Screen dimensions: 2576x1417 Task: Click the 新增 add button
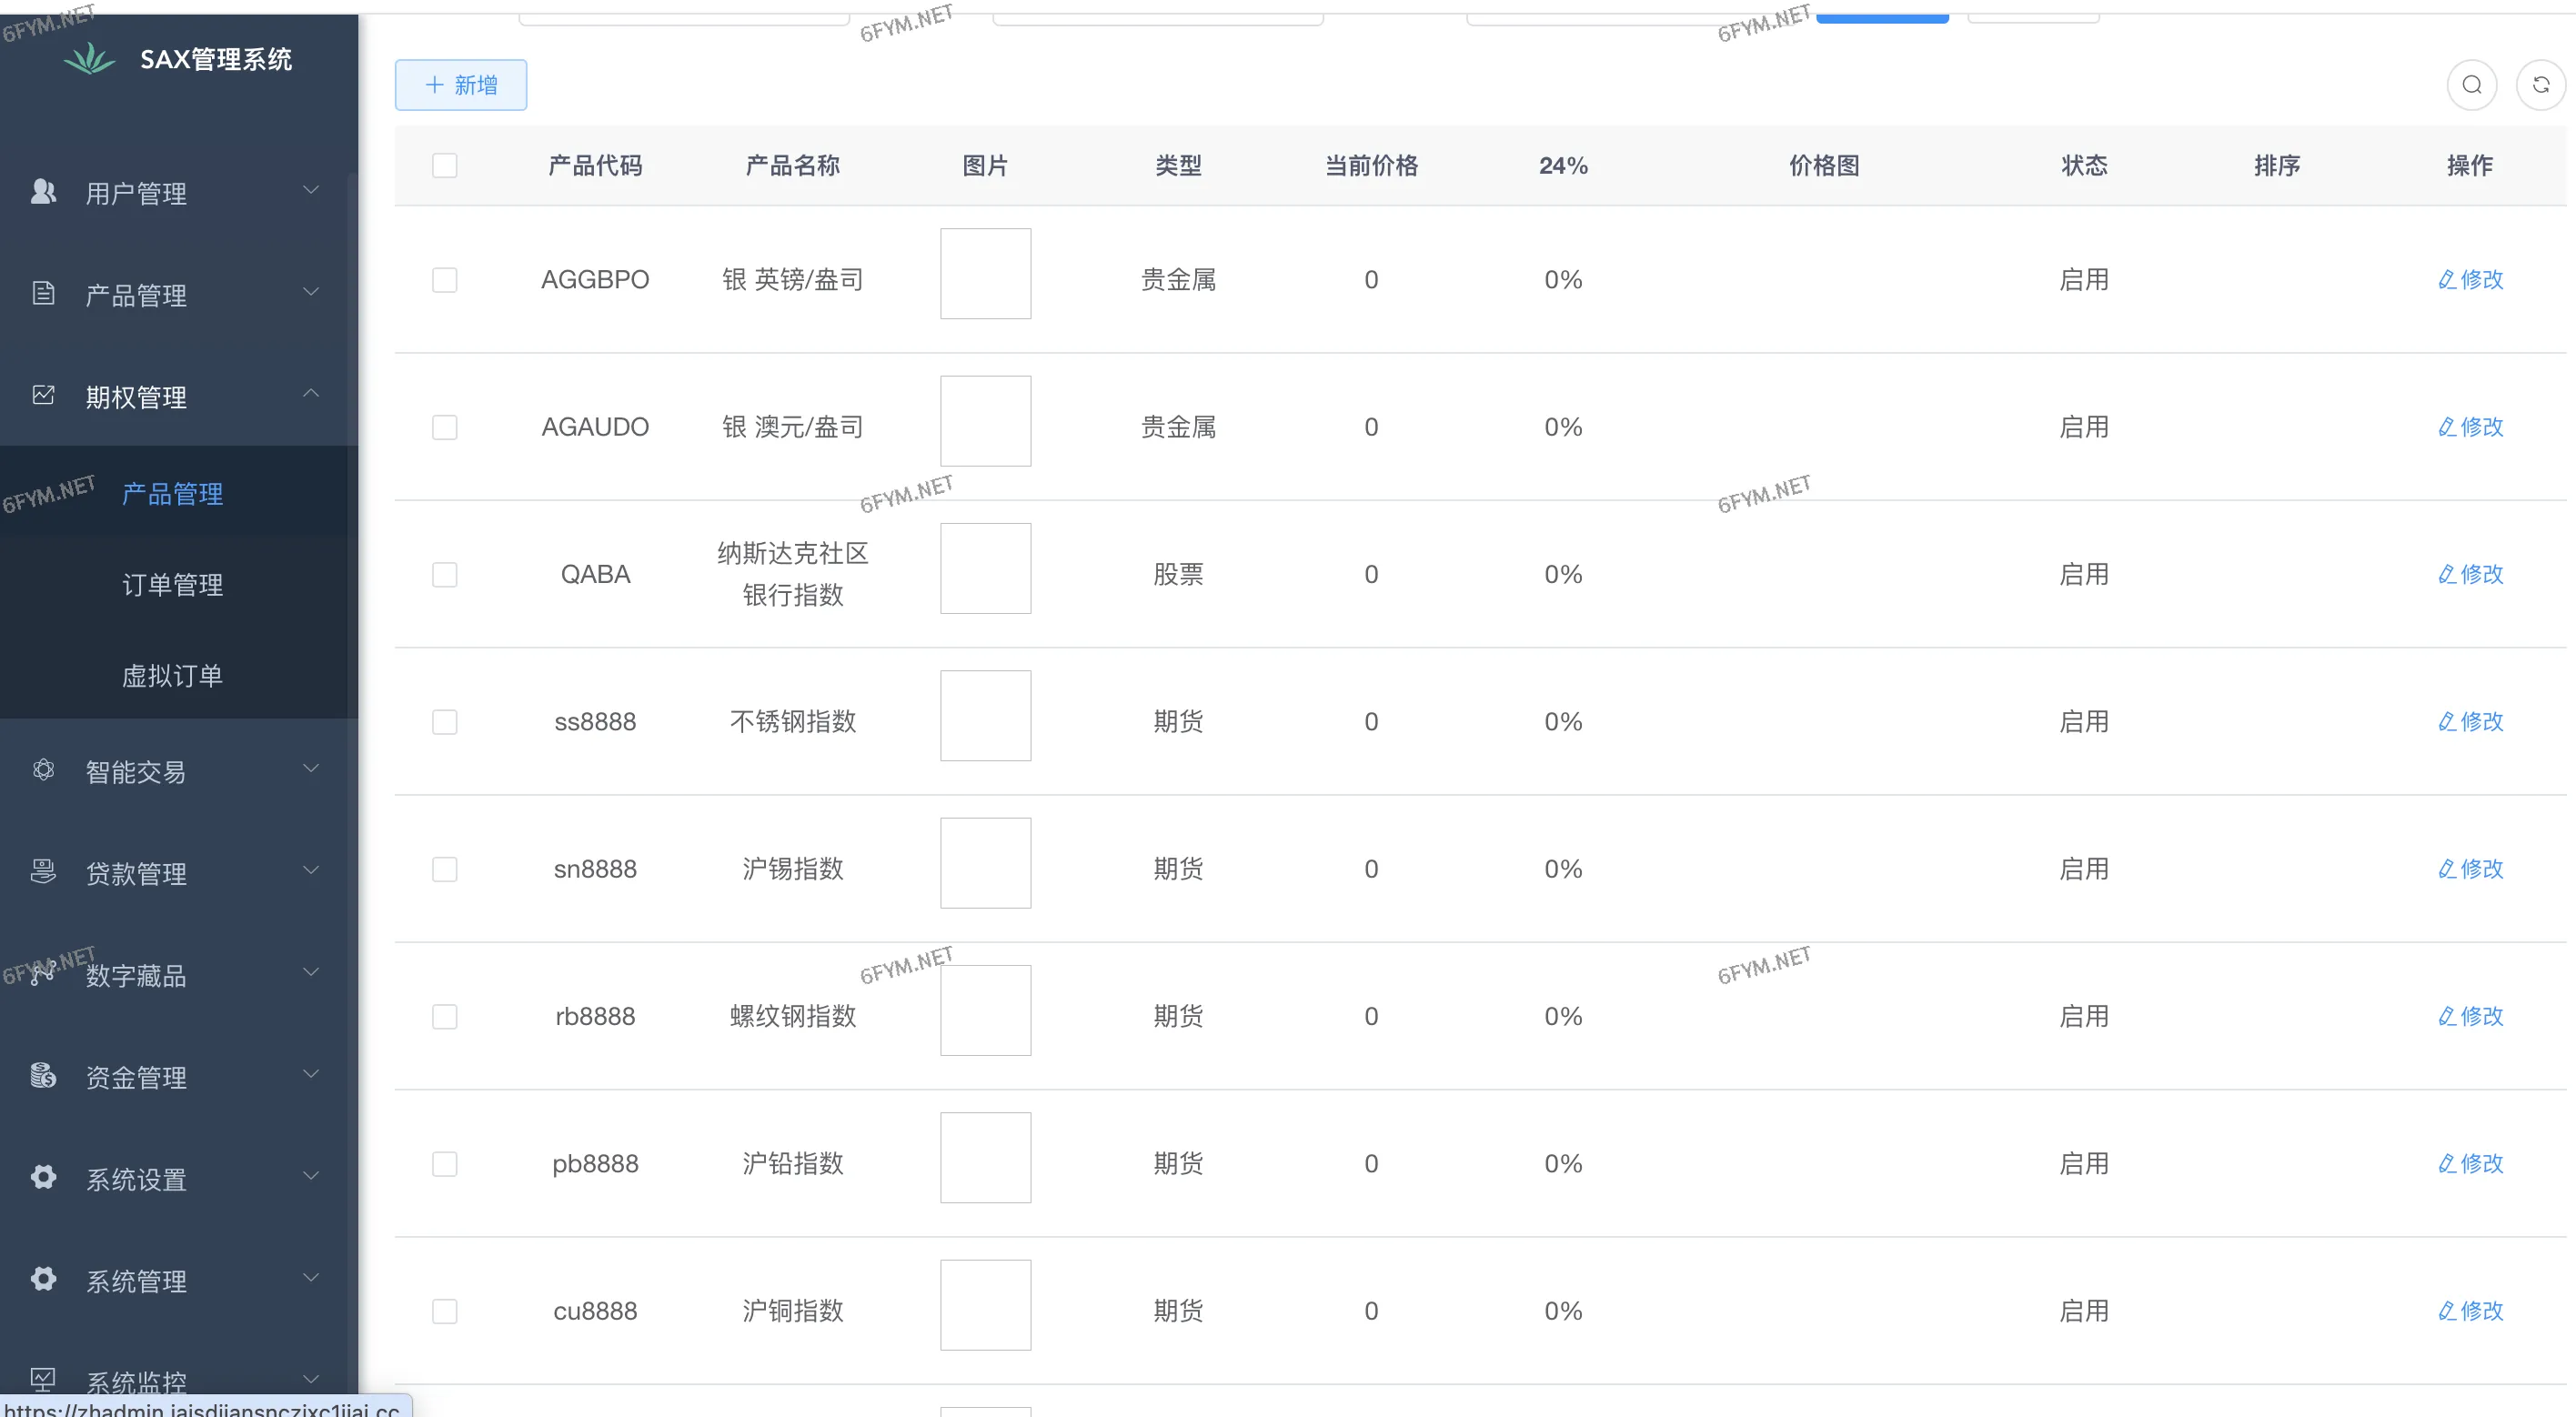[461, 85]
